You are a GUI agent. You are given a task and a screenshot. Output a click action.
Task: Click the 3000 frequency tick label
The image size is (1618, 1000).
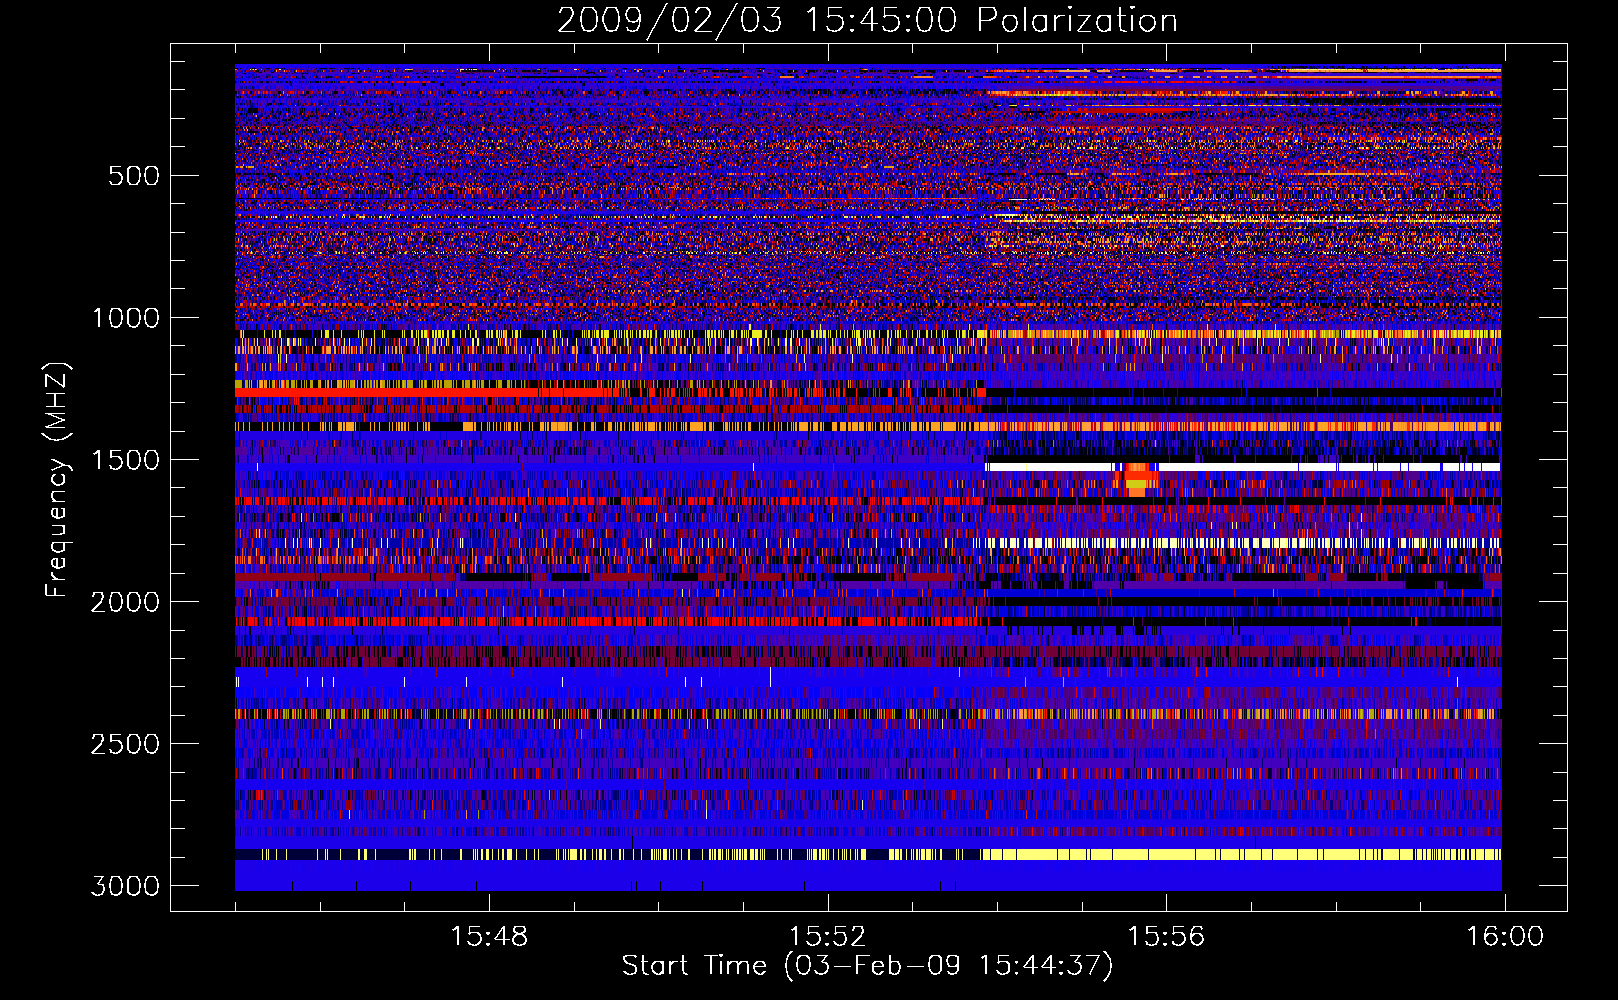(125, 886)
